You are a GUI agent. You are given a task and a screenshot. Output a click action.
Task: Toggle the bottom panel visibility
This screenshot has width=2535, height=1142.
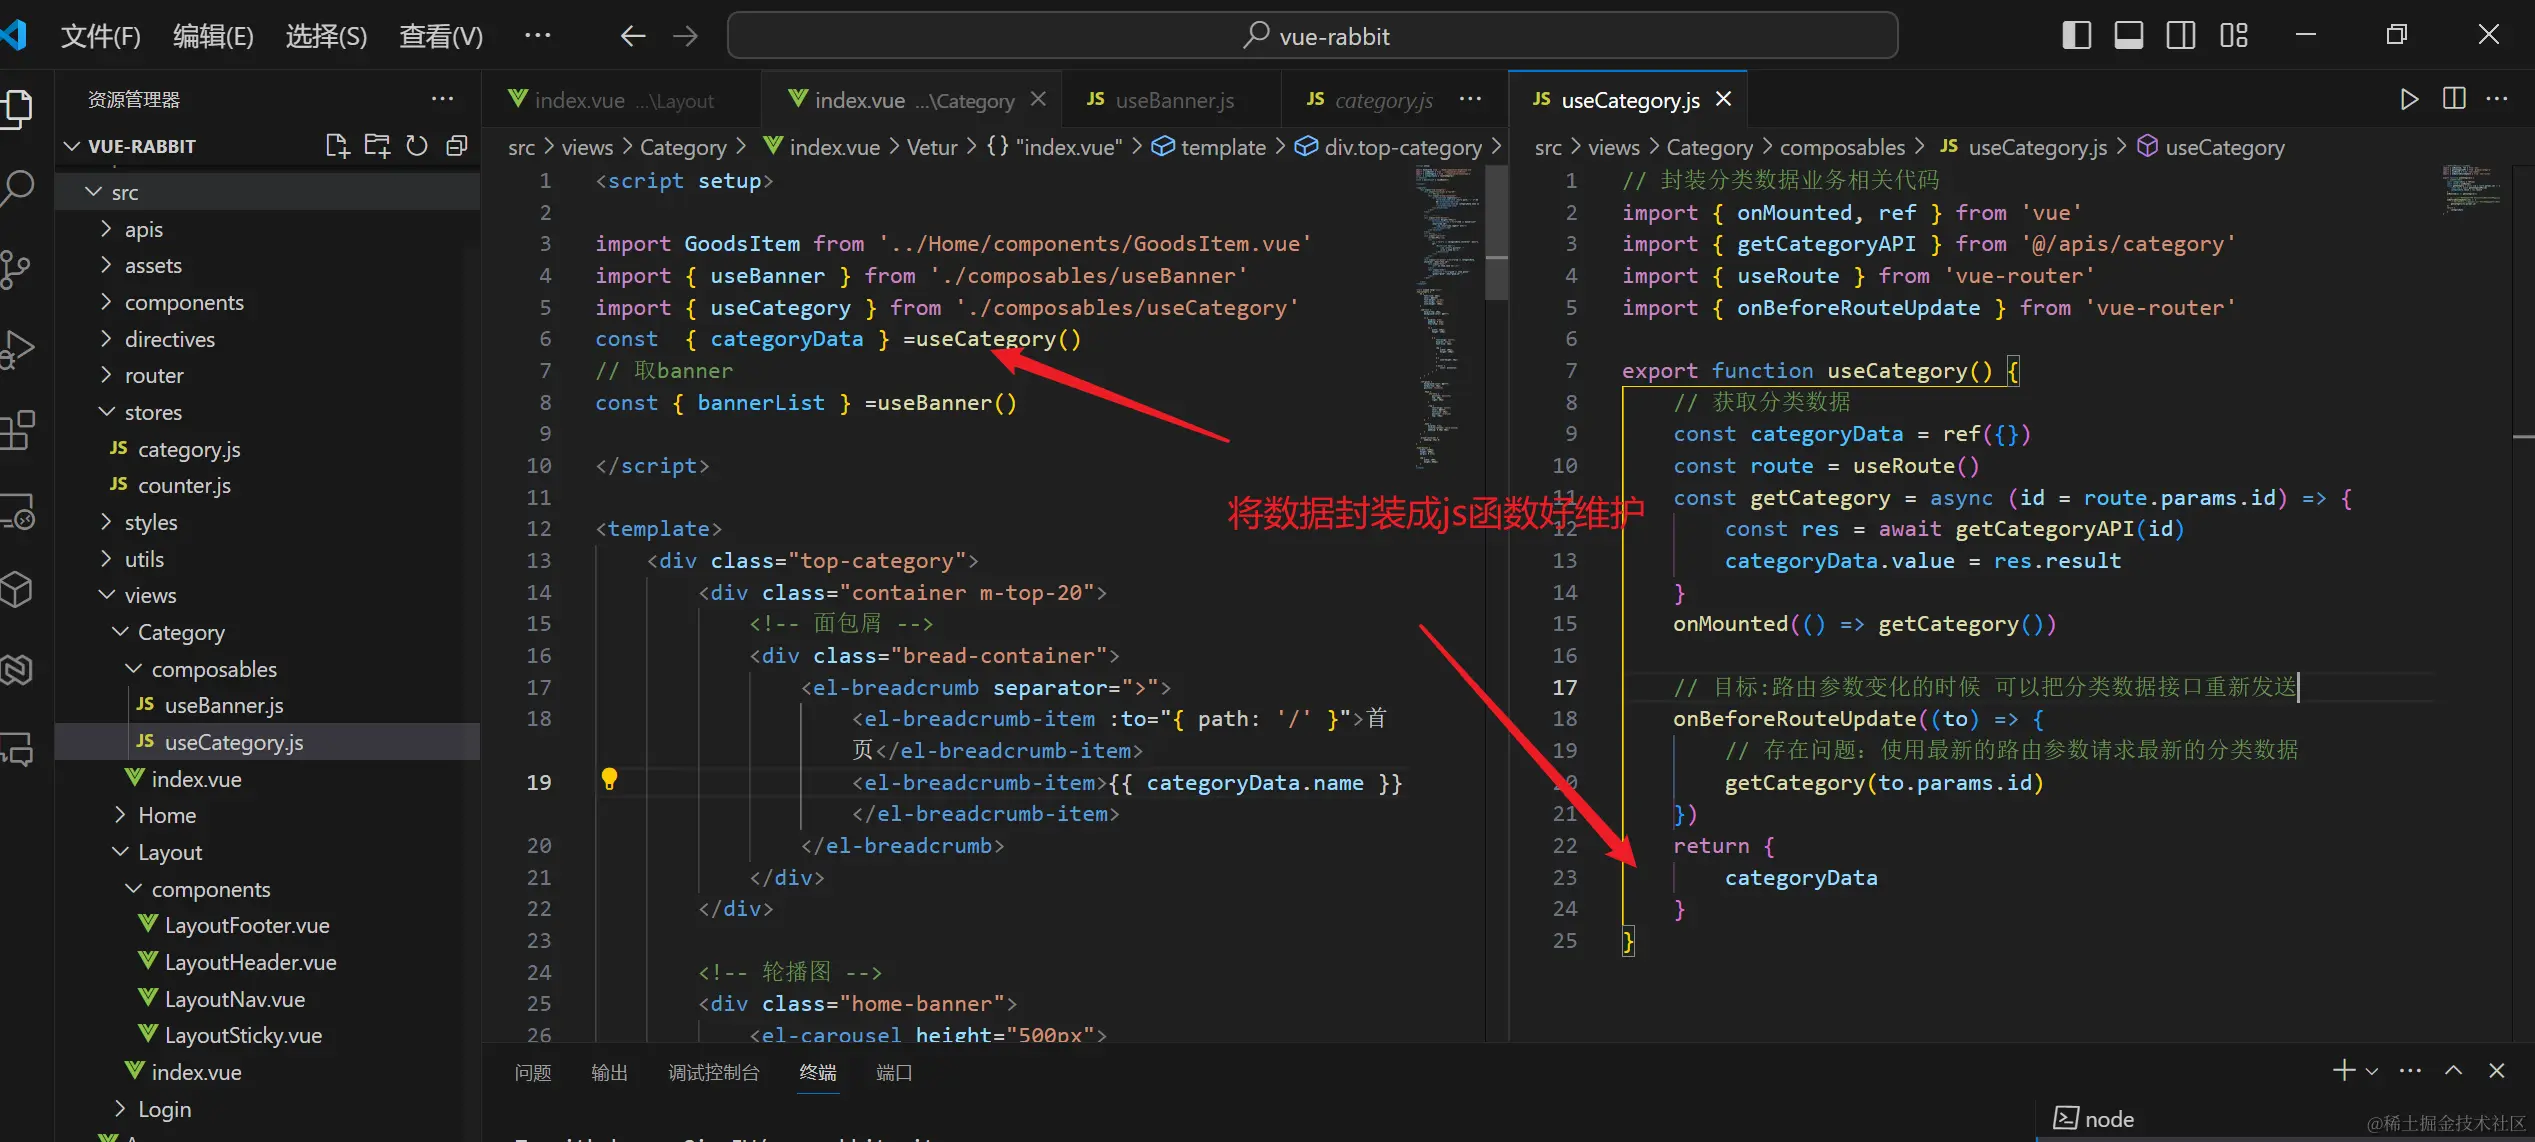2128,36
